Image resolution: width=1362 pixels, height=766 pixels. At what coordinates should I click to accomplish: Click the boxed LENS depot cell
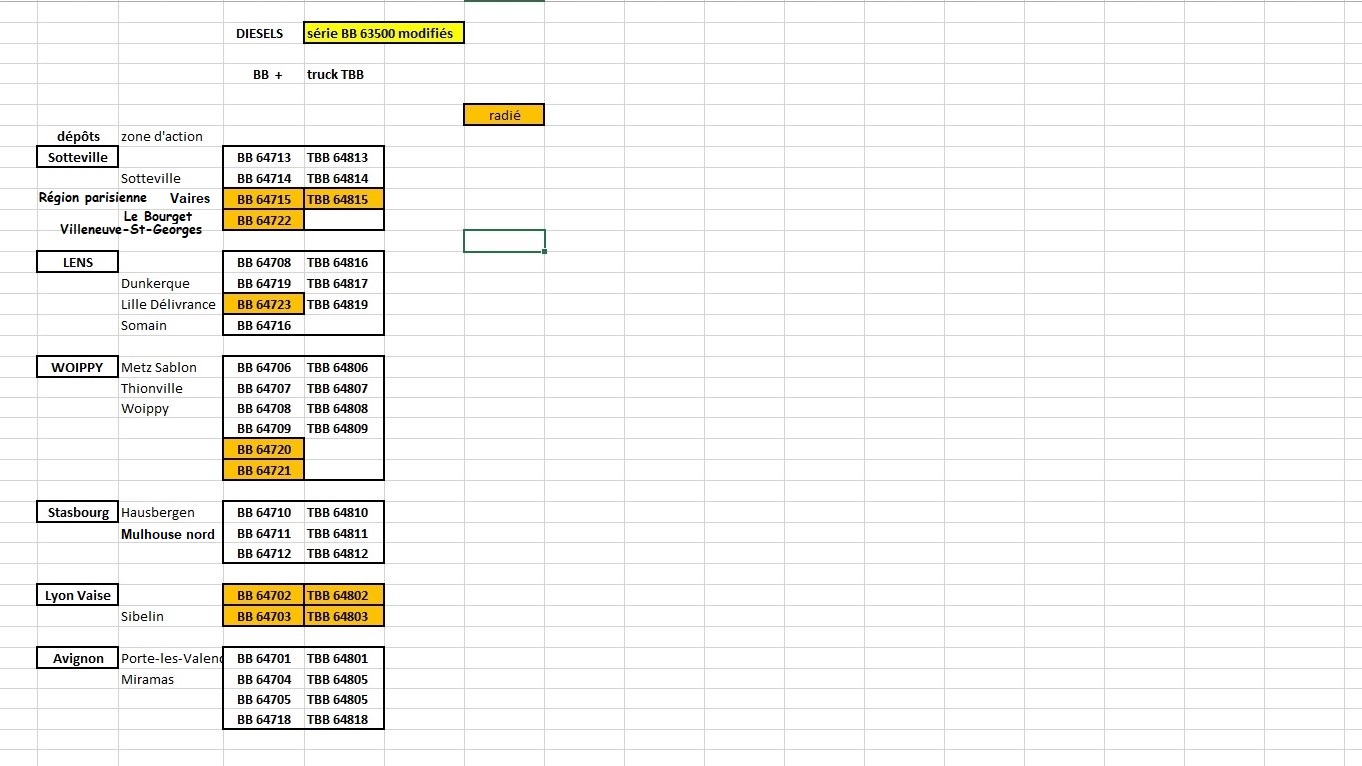[78, 262]
